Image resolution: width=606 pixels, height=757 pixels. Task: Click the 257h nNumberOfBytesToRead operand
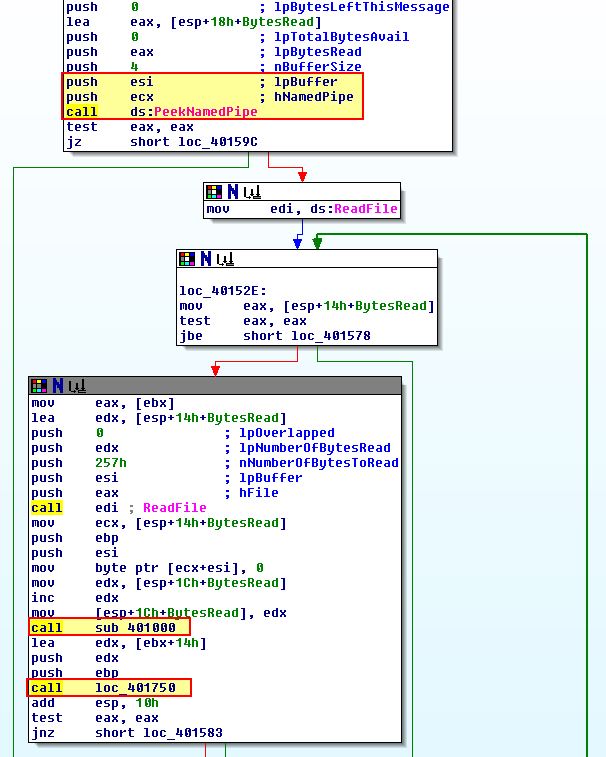(x=111, y=463)
